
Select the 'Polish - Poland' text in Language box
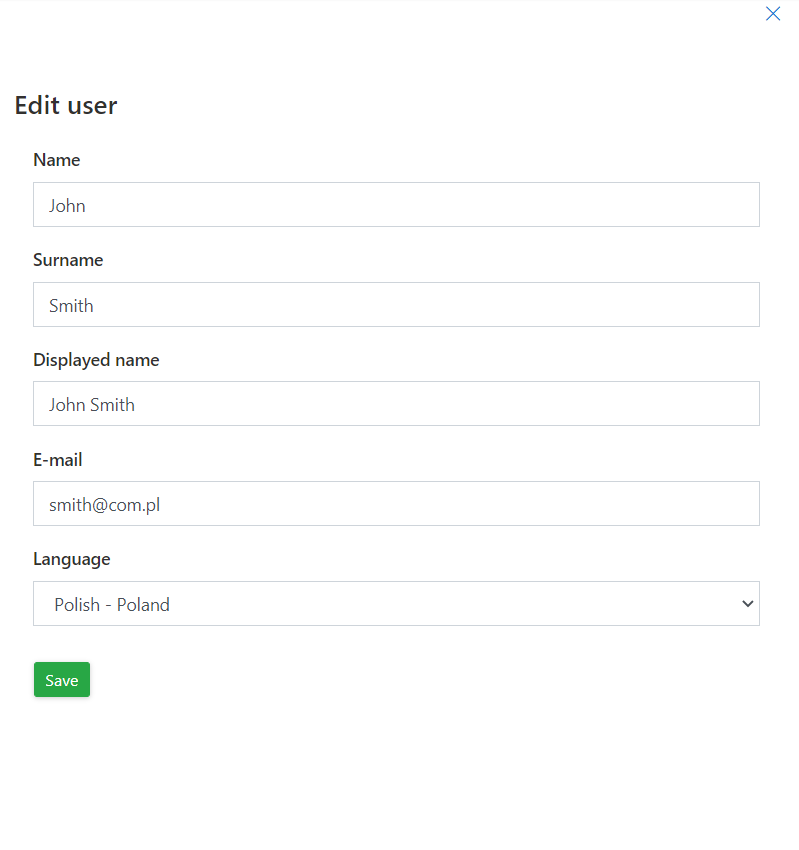coord(112,604)
